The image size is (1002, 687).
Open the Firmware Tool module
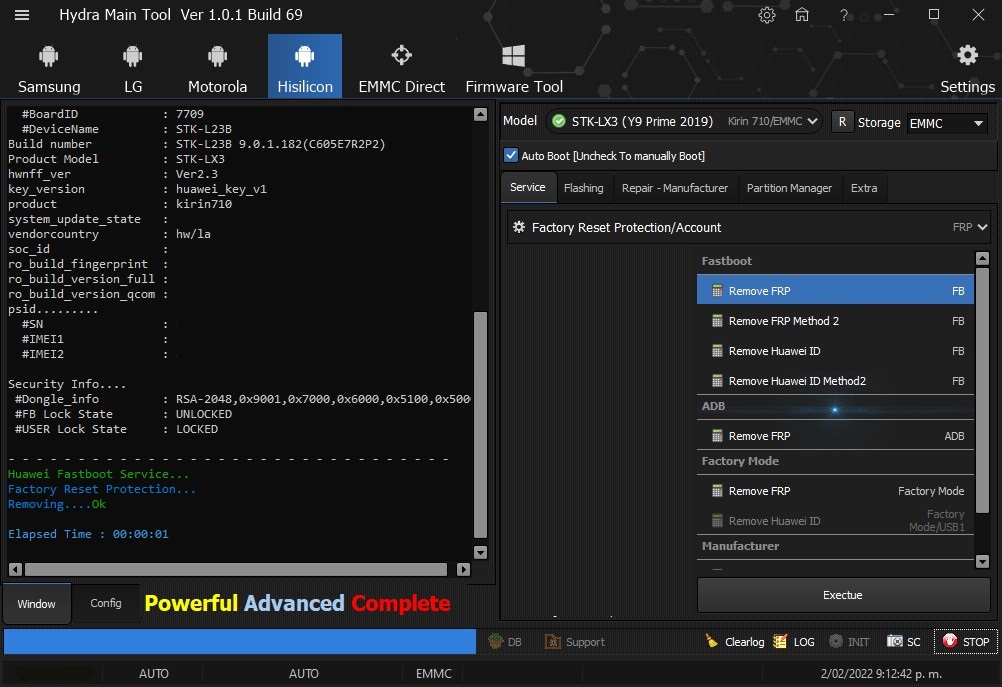[514, 67]
